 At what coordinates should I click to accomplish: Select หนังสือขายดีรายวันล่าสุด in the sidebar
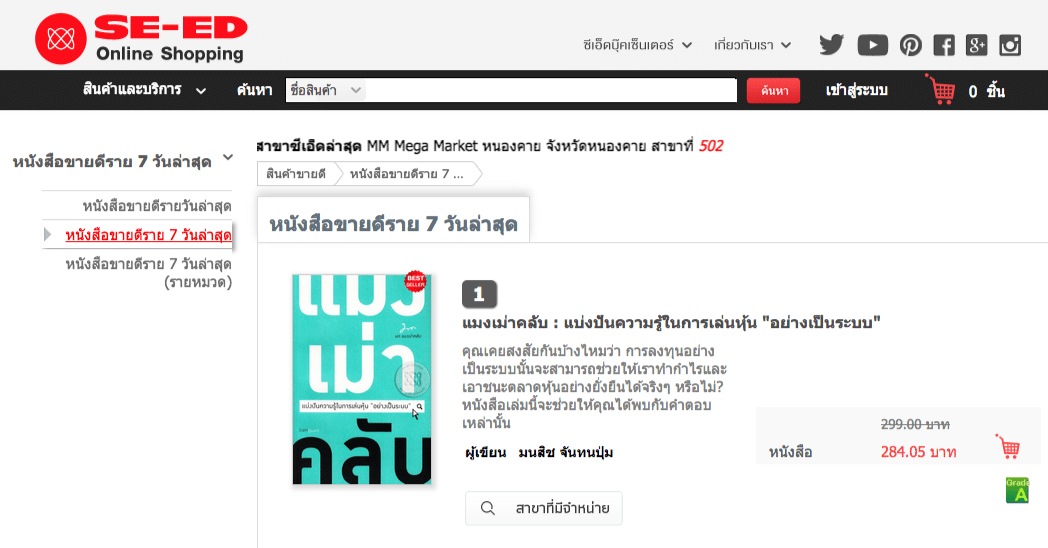click(x=157, y=206)
